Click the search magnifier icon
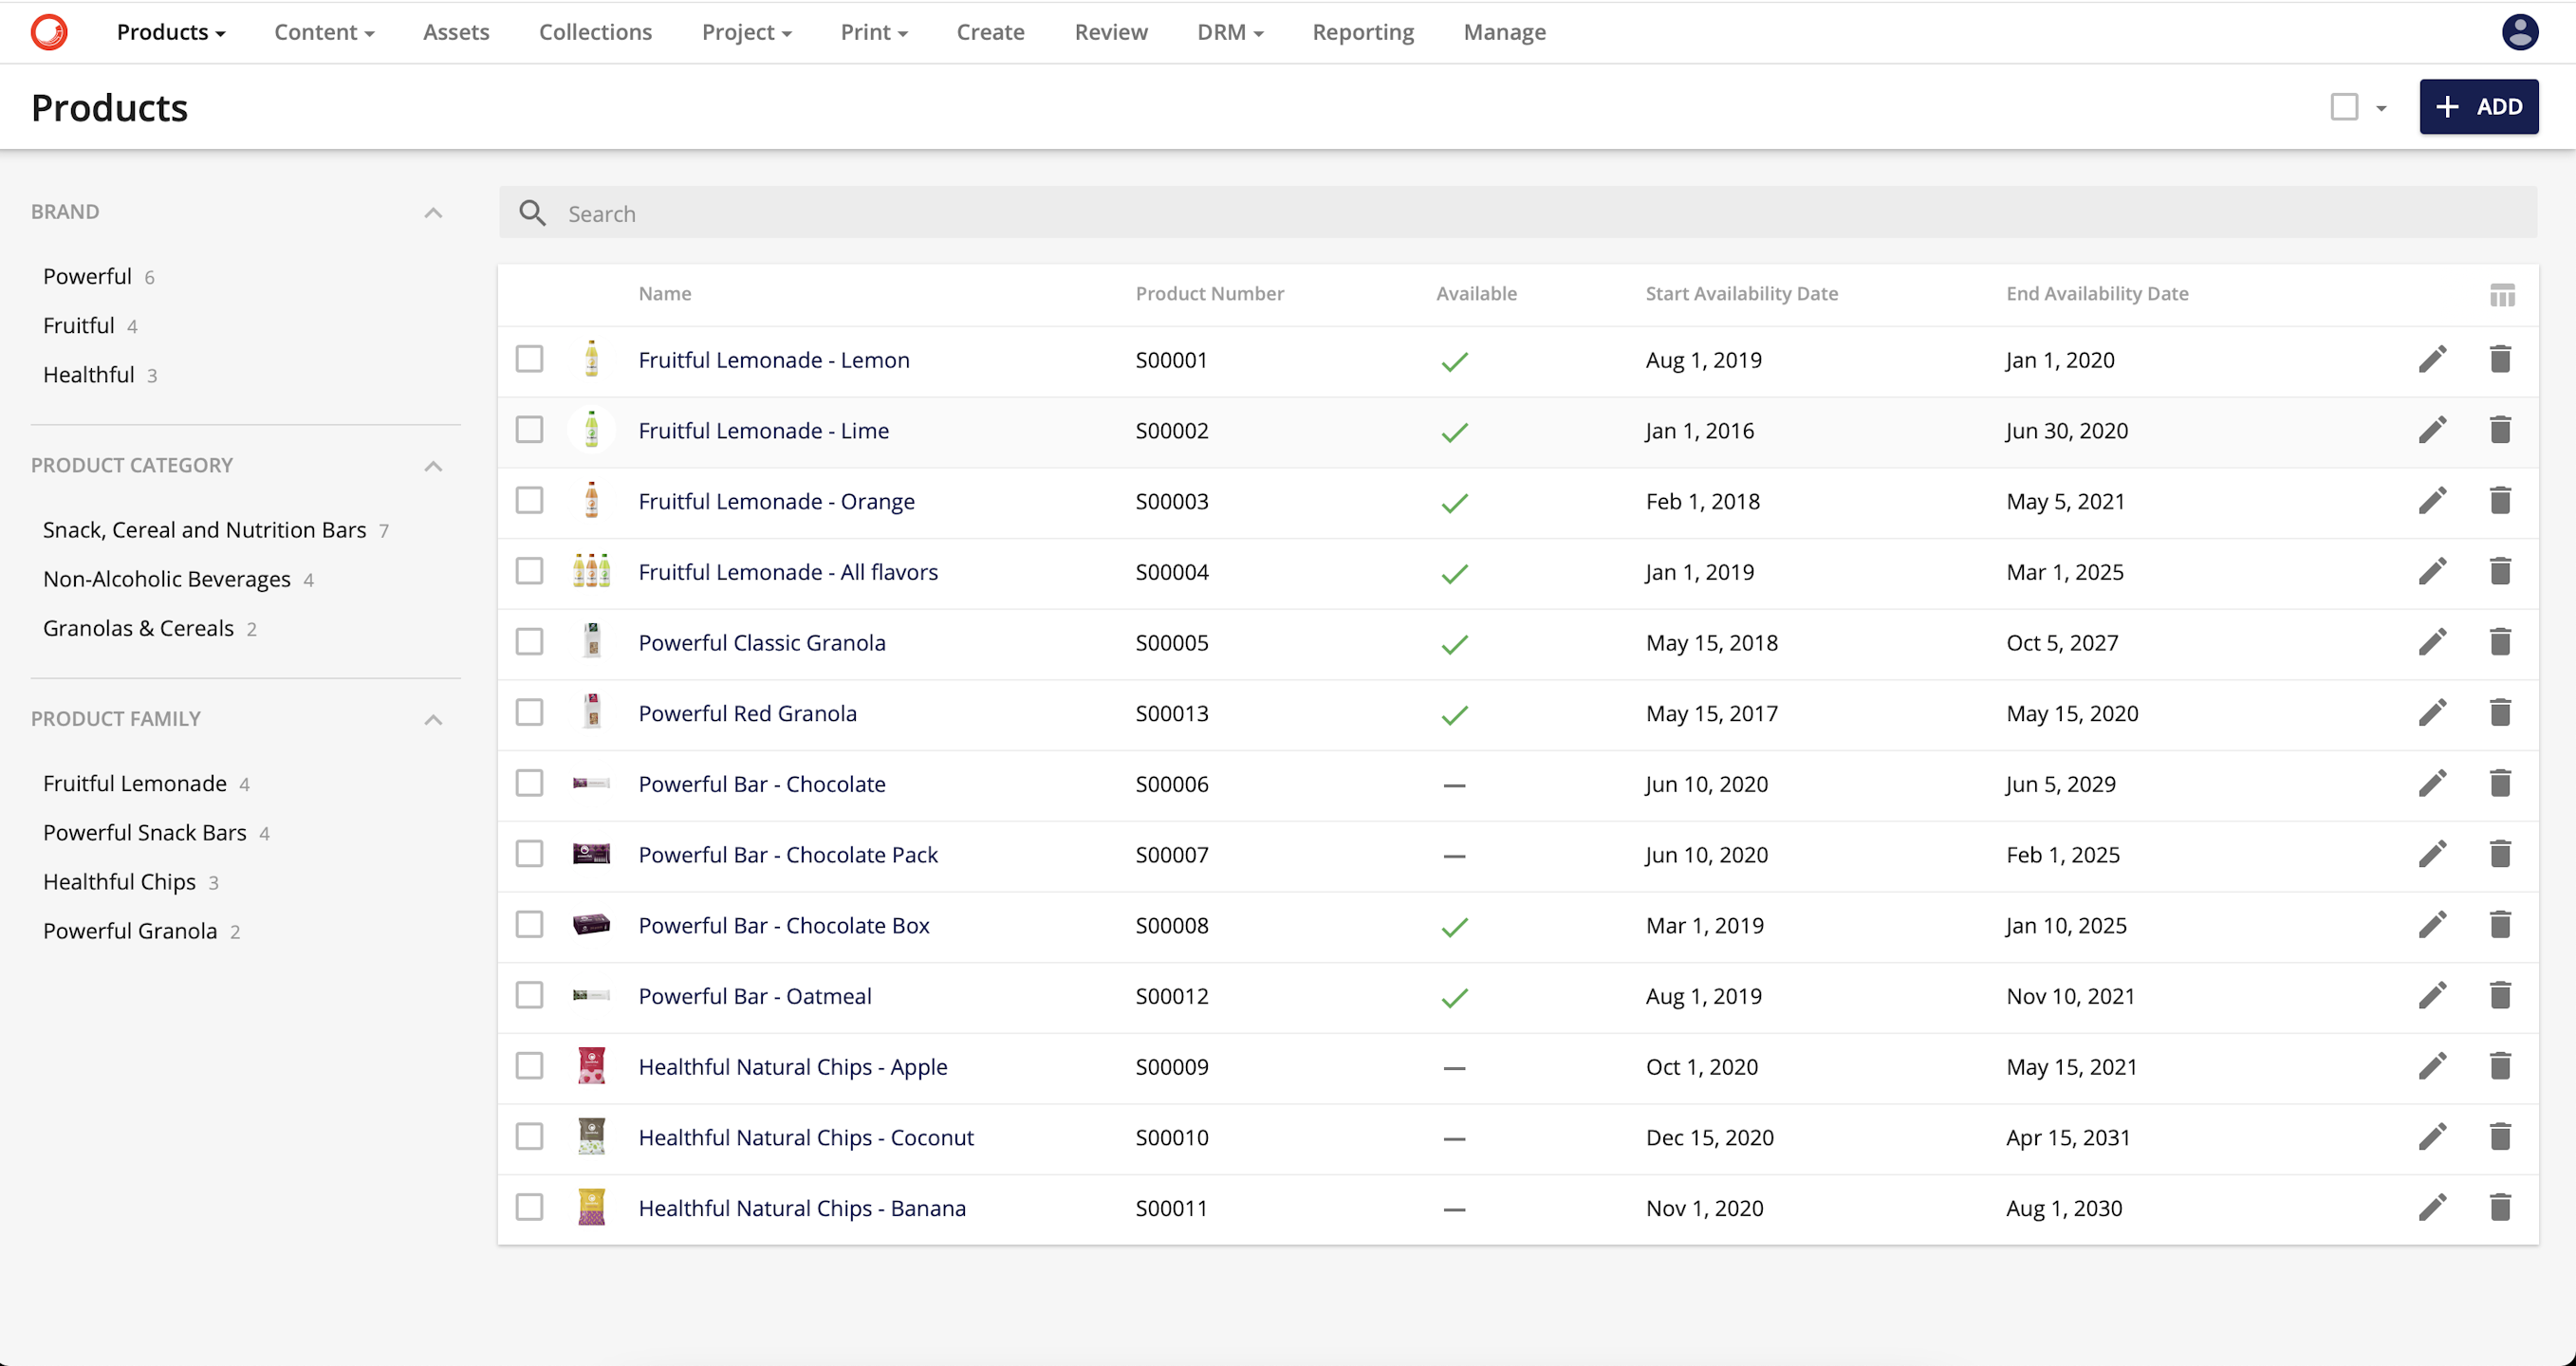The width and height of the screenshot is (2576, 1366). (x=533, y=212)
